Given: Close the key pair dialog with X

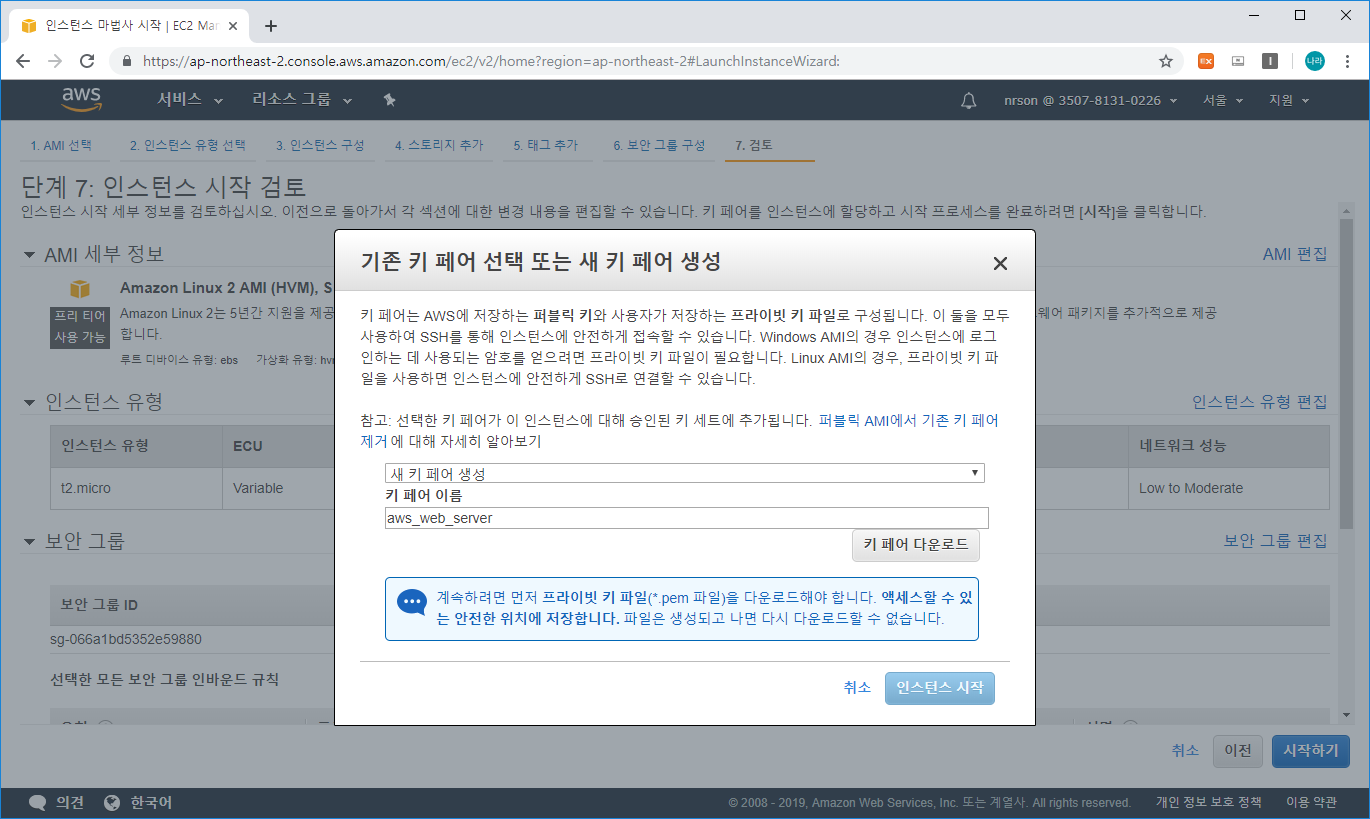Looking at the screenshot, I should [x=999, y=264].
